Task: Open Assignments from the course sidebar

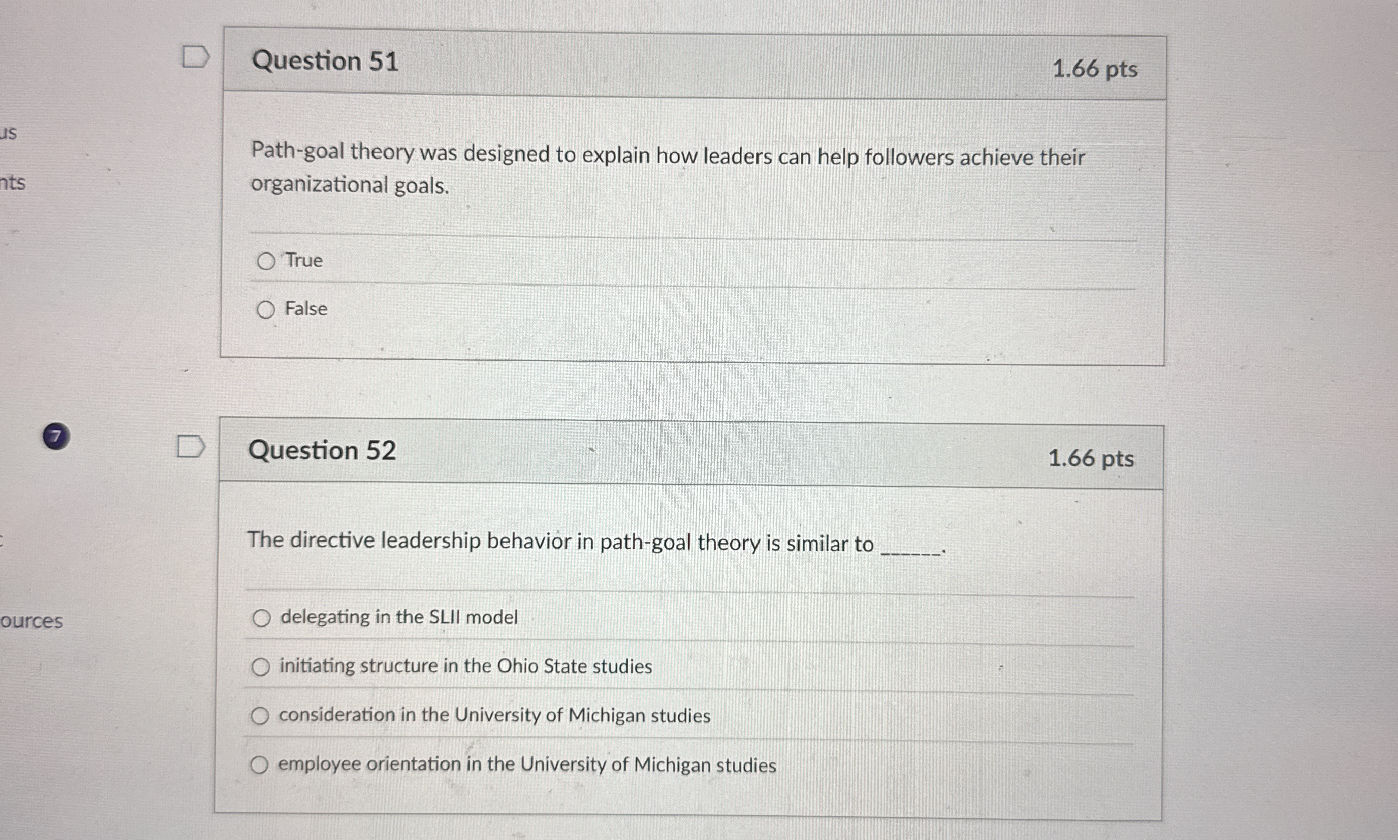Action: [x=12, y=184]
